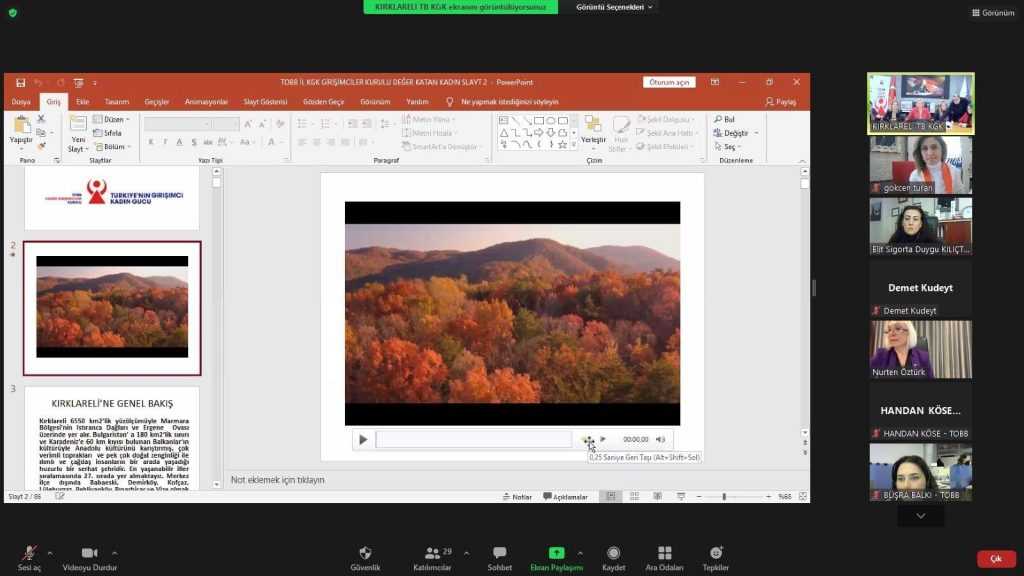The height and width of the screenshot is (576, 1024).
Task: Click the Oturum açın button
Action: click(669, 82)
